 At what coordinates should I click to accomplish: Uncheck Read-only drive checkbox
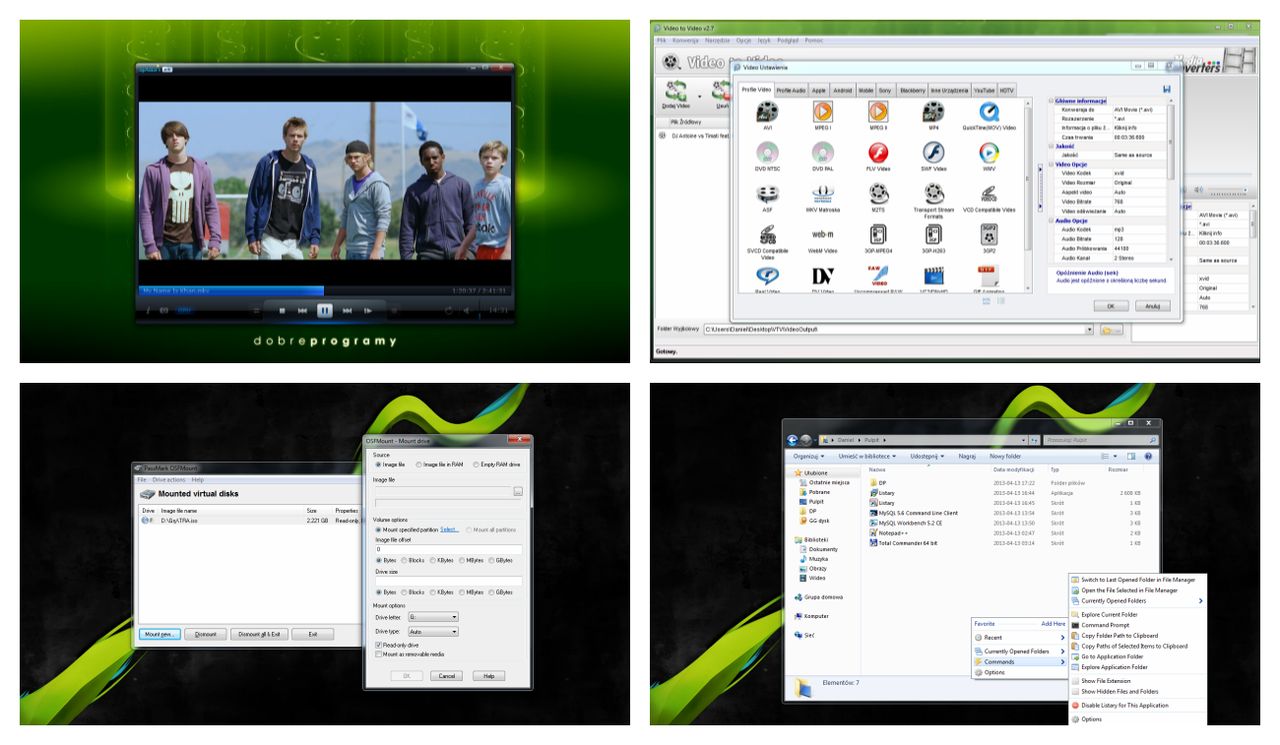[378, 645]
